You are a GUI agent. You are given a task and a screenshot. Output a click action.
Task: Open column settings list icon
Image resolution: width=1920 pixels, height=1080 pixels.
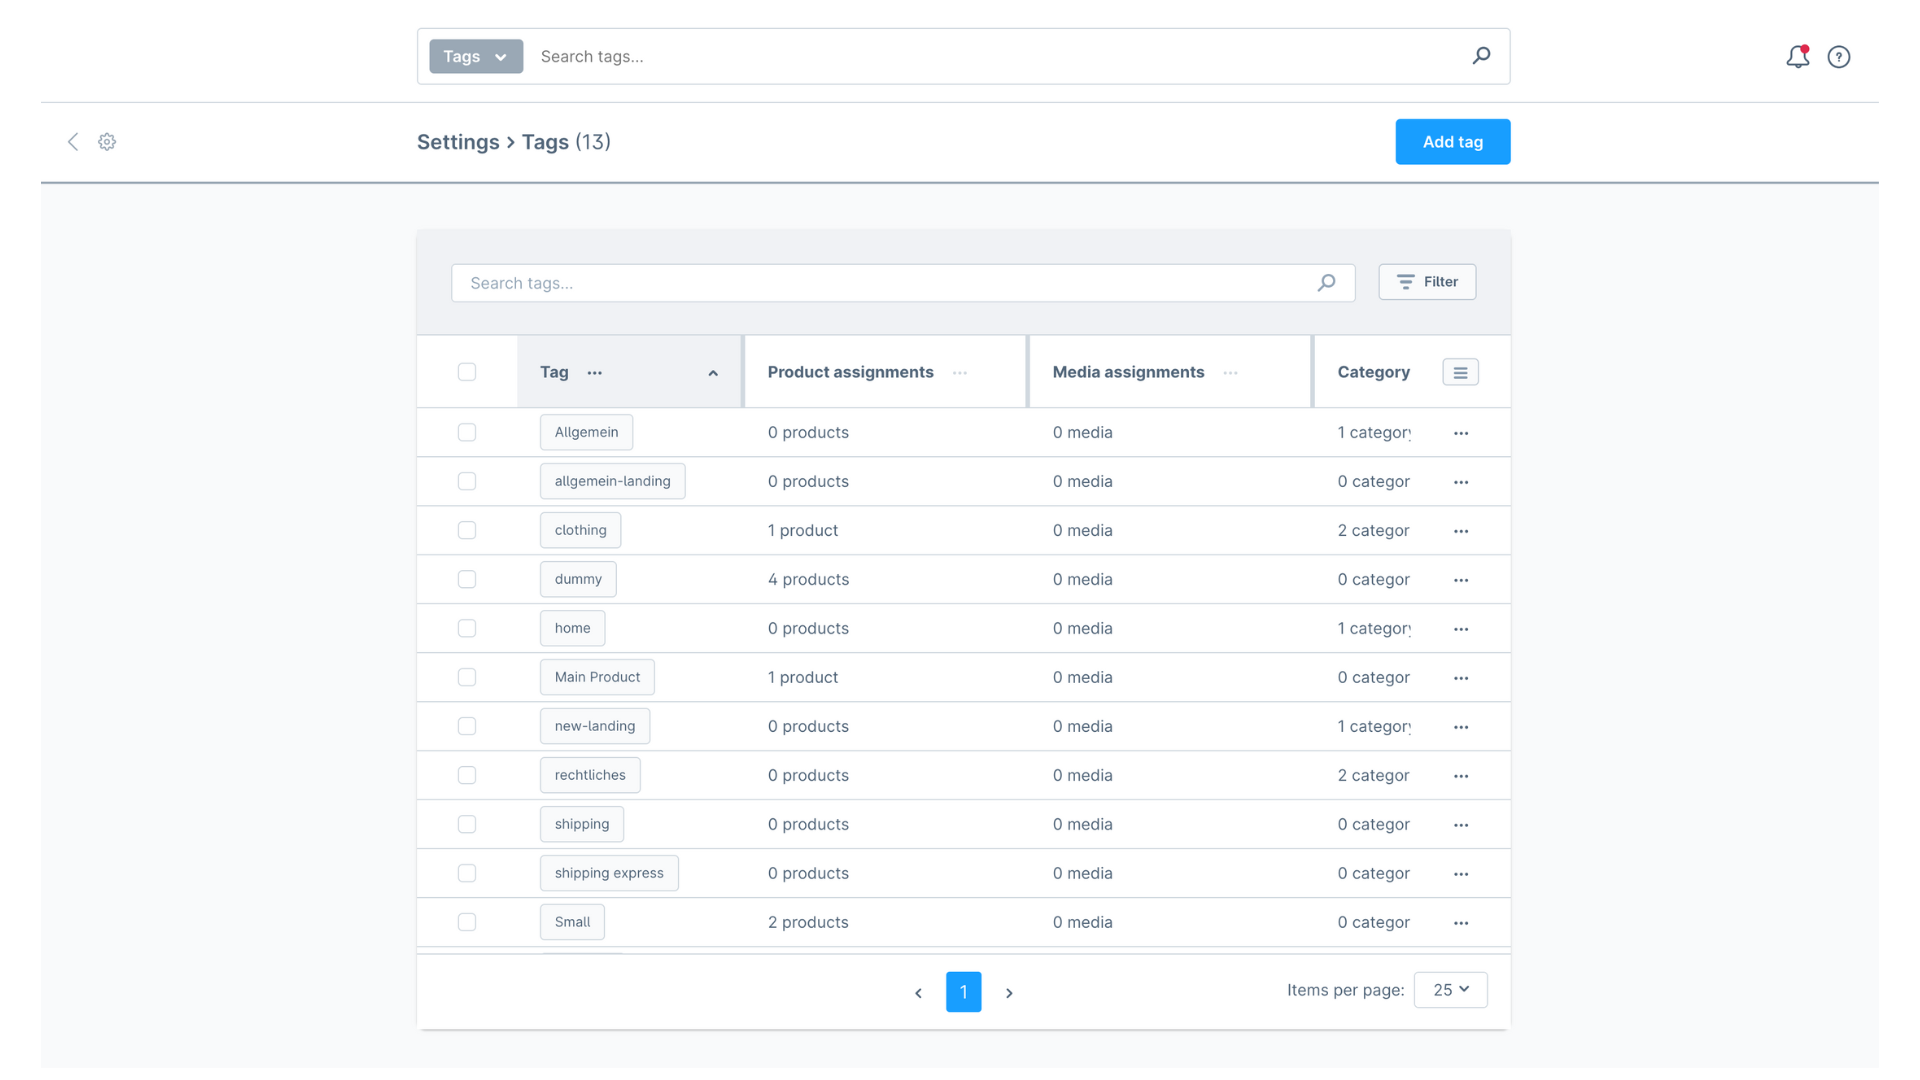tap(1460, 372)
